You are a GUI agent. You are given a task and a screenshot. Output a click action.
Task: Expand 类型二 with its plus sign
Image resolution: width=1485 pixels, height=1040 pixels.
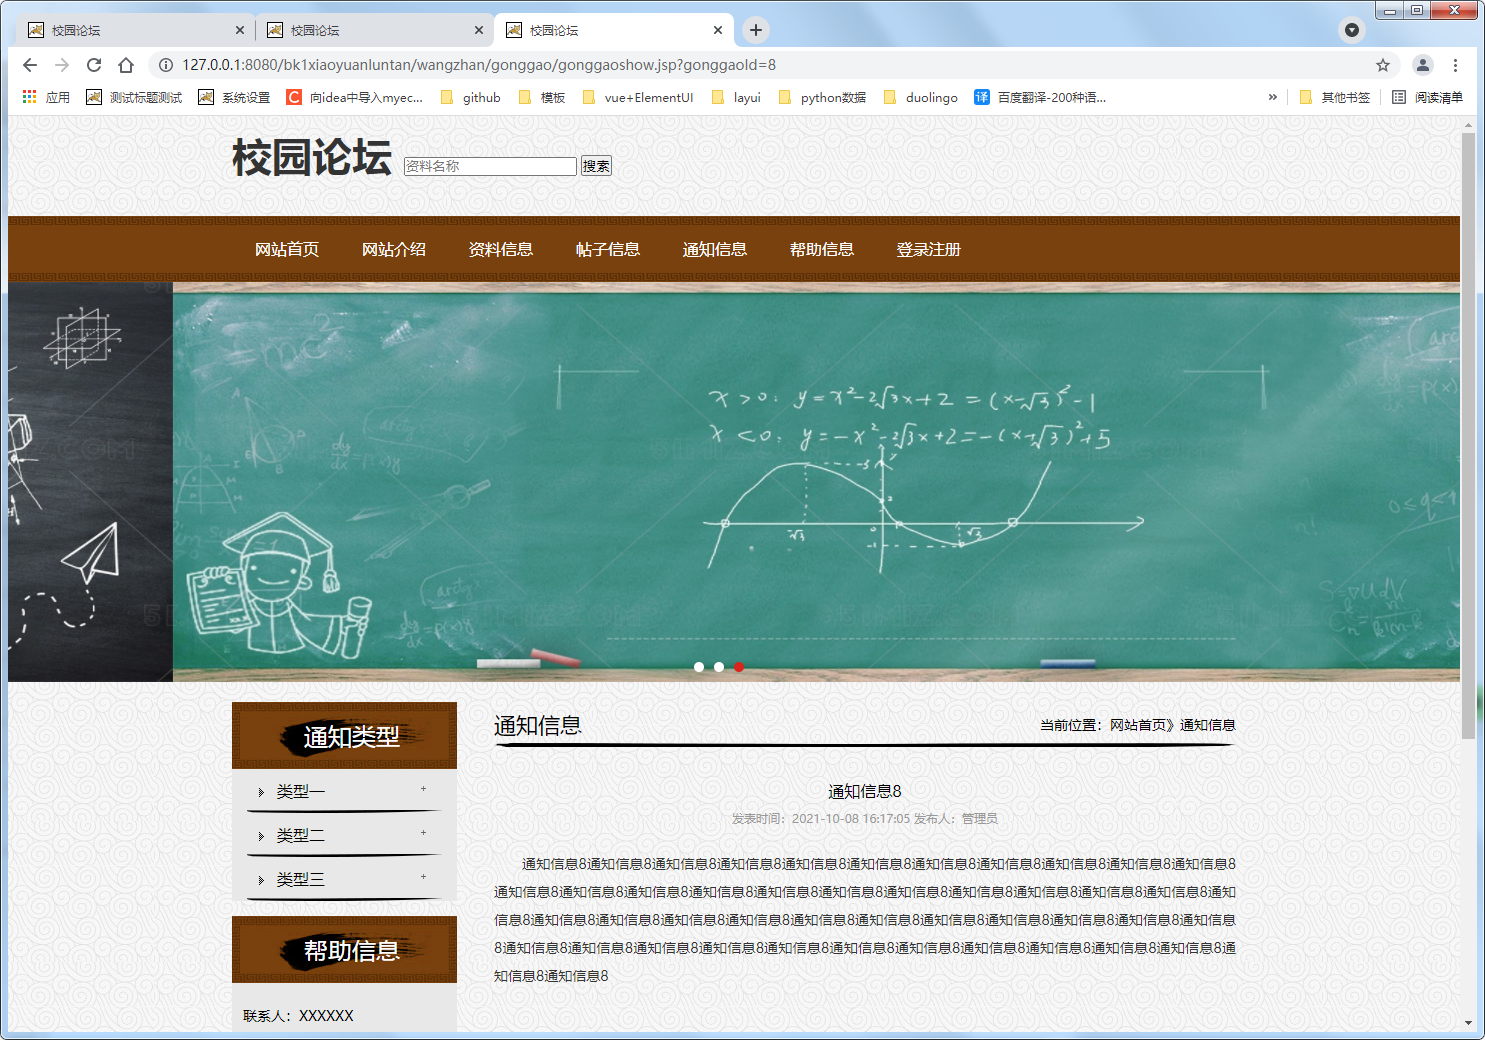coord(423,832)
